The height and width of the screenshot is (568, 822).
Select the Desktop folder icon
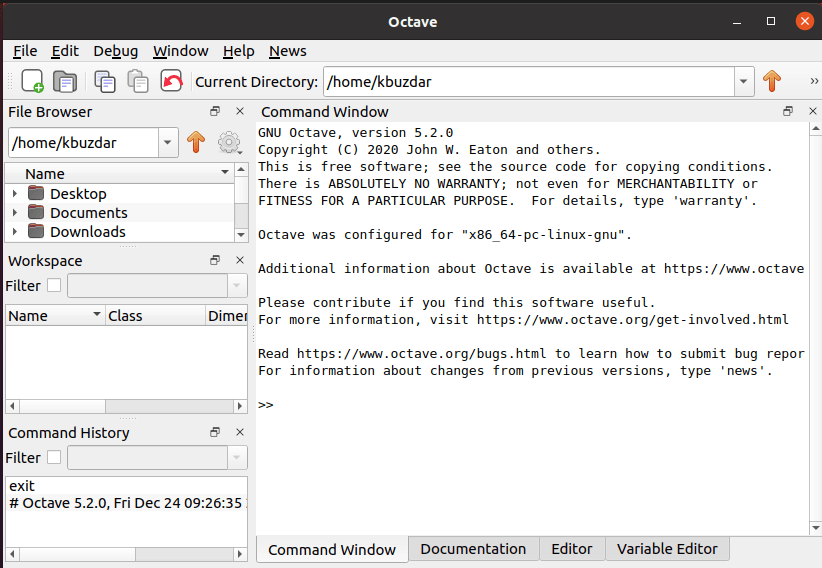click(x=36, y=194)
